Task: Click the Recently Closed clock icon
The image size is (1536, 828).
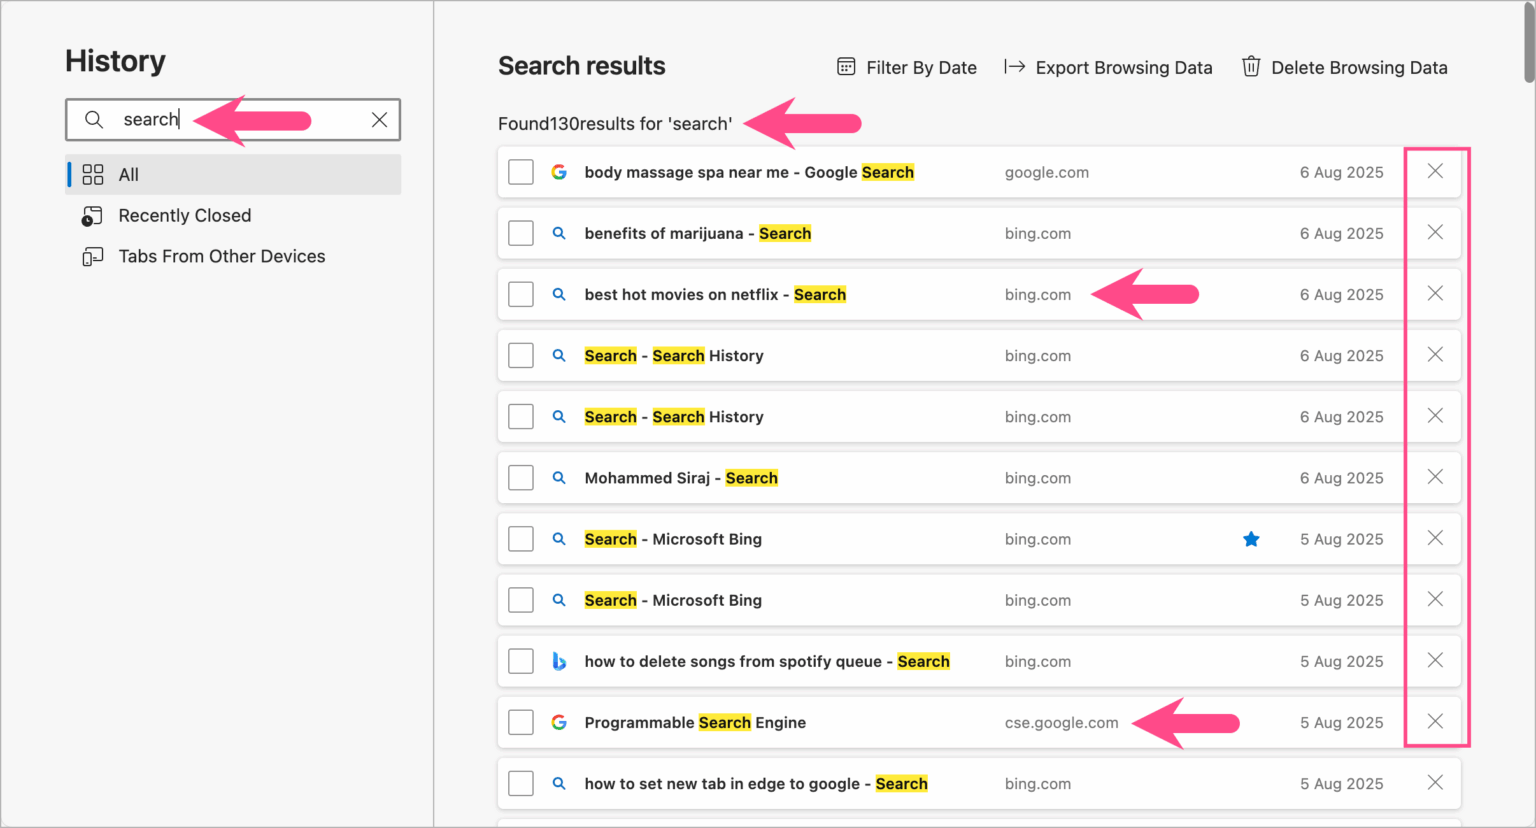Action: click(x=91, y=215)
